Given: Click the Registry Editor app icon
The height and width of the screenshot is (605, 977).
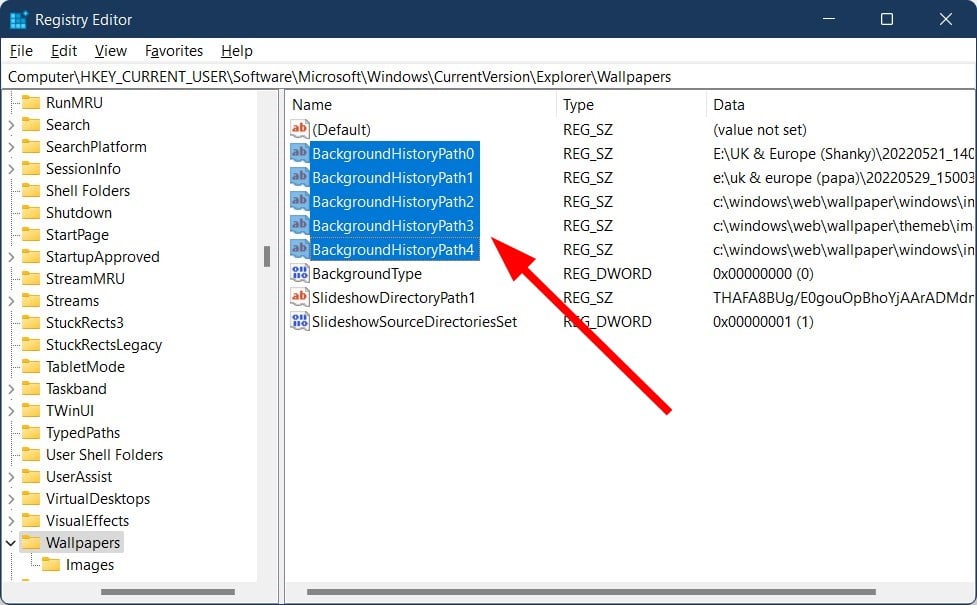Looking at the screenshot, I should (x=18, y=20).
